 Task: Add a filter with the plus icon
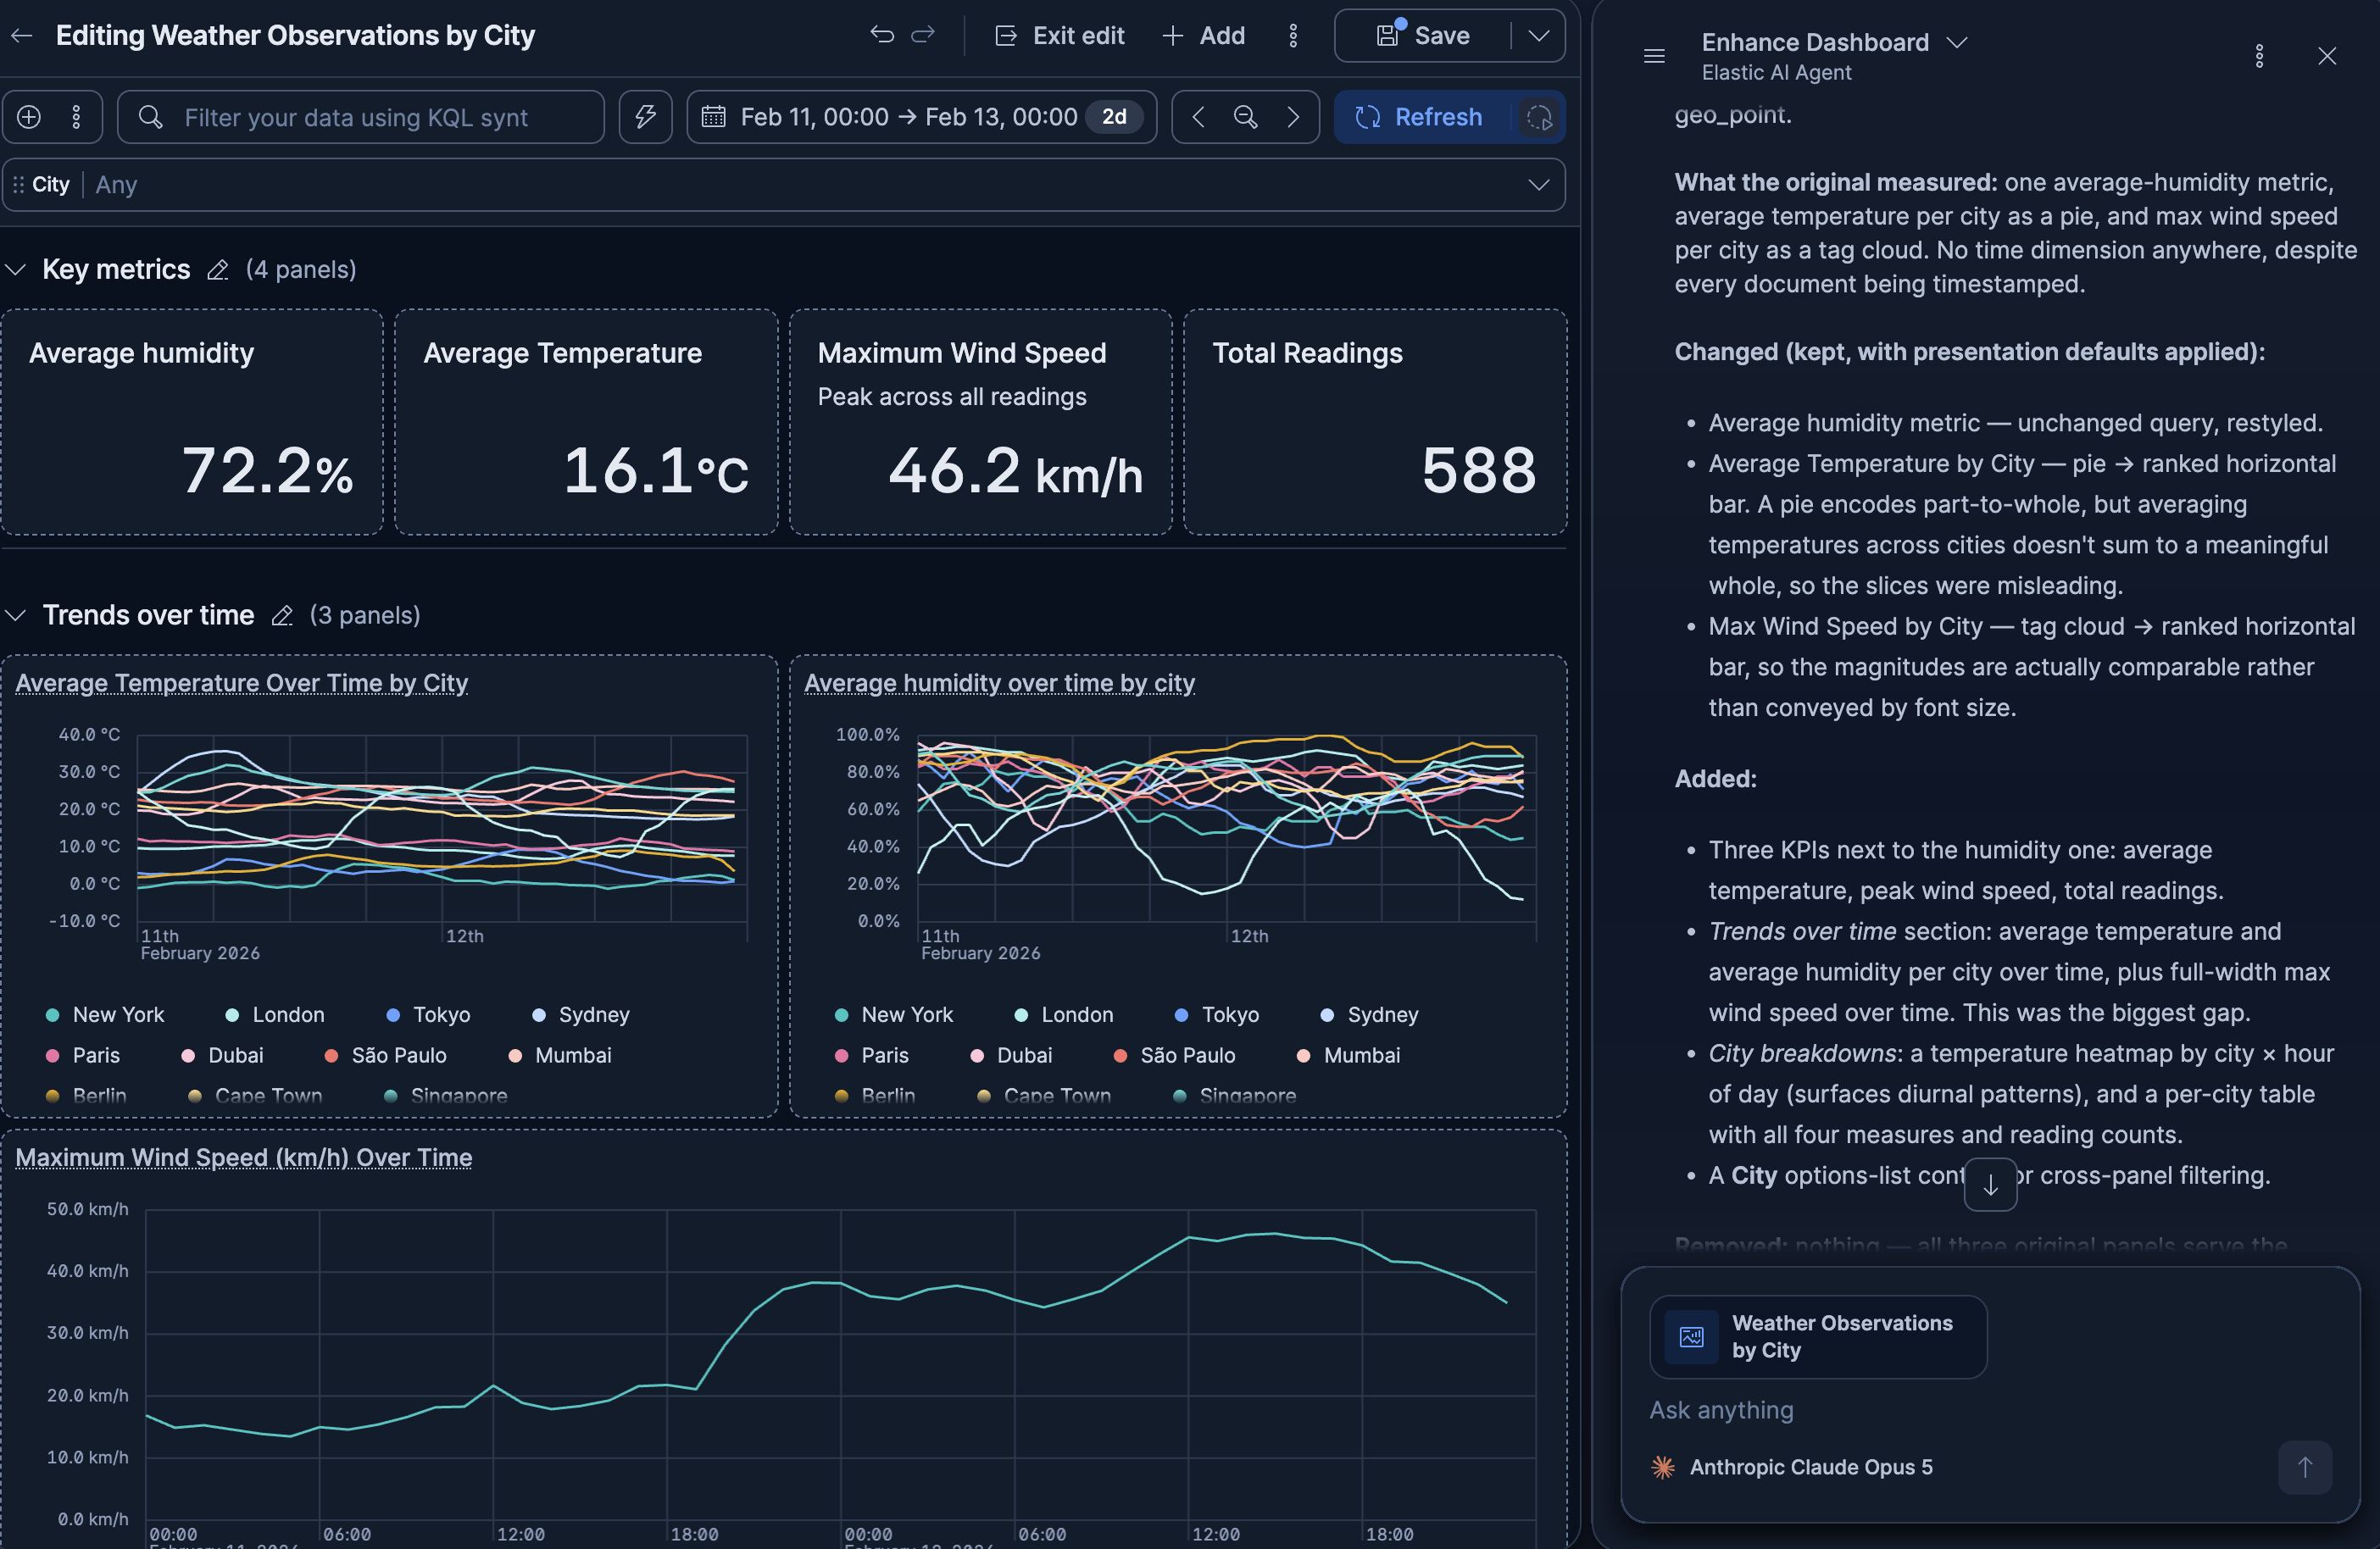pos(29,117)
